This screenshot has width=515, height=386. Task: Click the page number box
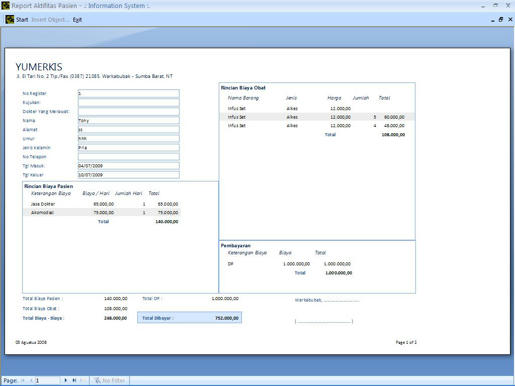[x=47, y=380]
